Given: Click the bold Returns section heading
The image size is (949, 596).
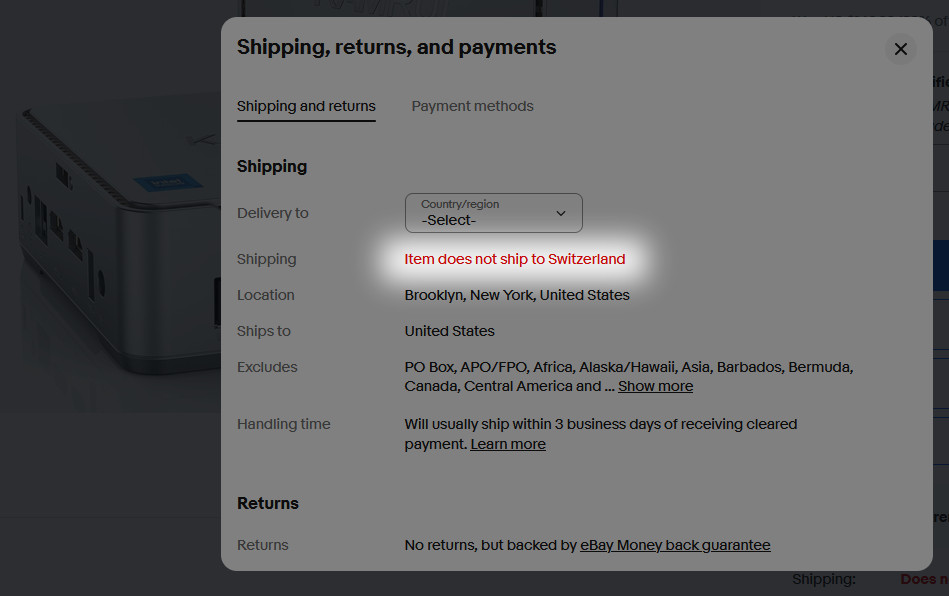Looking at the screenshot, I should click(268, 503).
